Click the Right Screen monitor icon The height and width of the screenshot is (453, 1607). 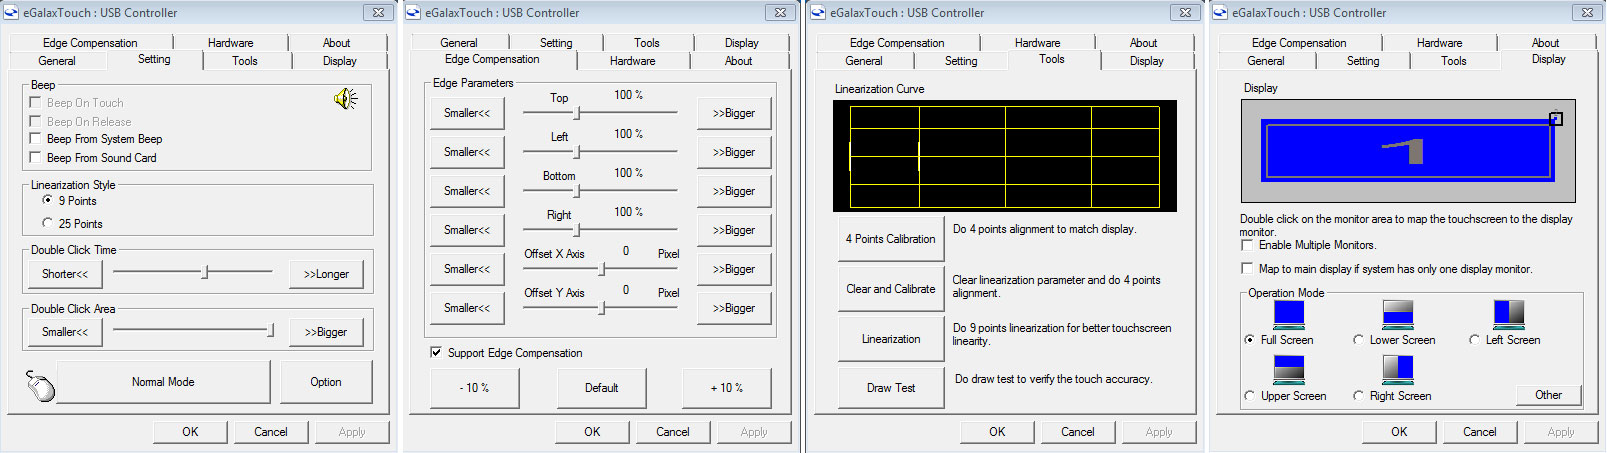coord(1398,370)
